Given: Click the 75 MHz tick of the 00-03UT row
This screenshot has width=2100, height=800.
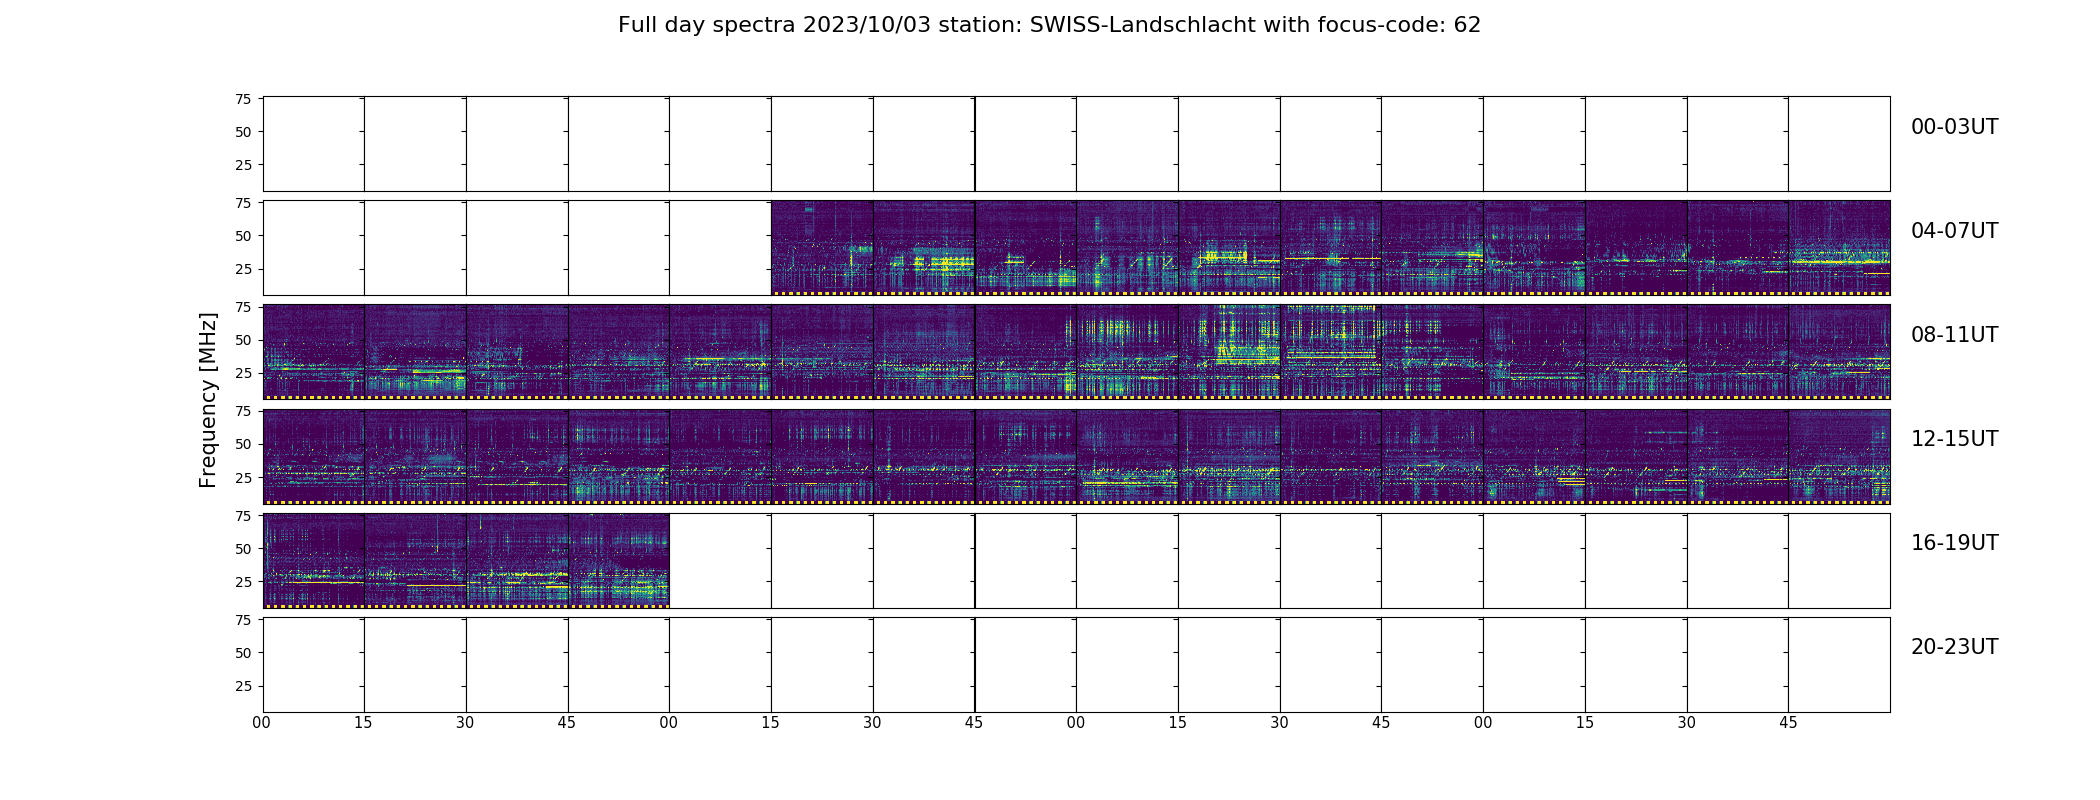Looking at the screenshot, I should [243, 99].
